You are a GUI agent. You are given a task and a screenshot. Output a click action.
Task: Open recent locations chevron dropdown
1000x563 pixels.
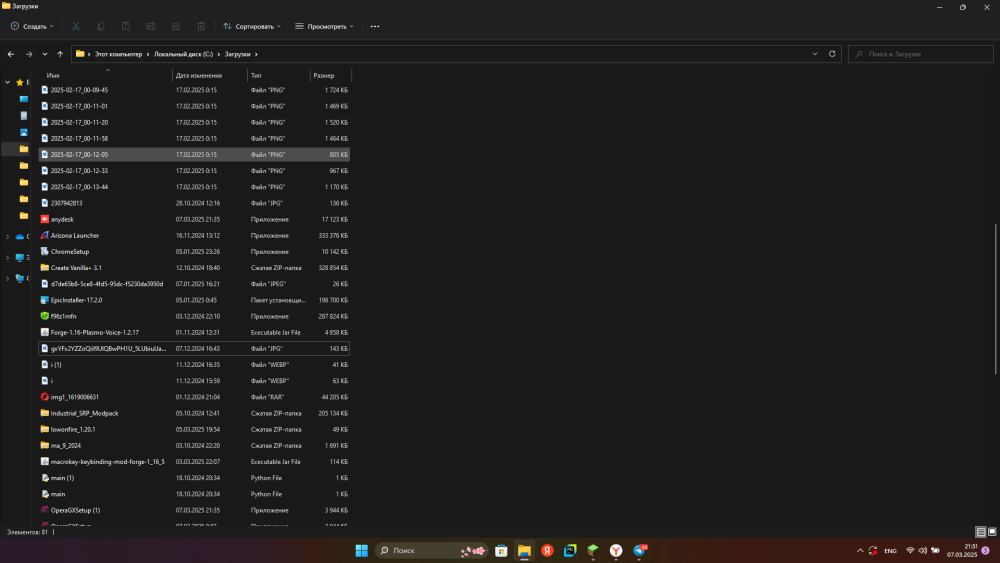[x=45, y=54]
